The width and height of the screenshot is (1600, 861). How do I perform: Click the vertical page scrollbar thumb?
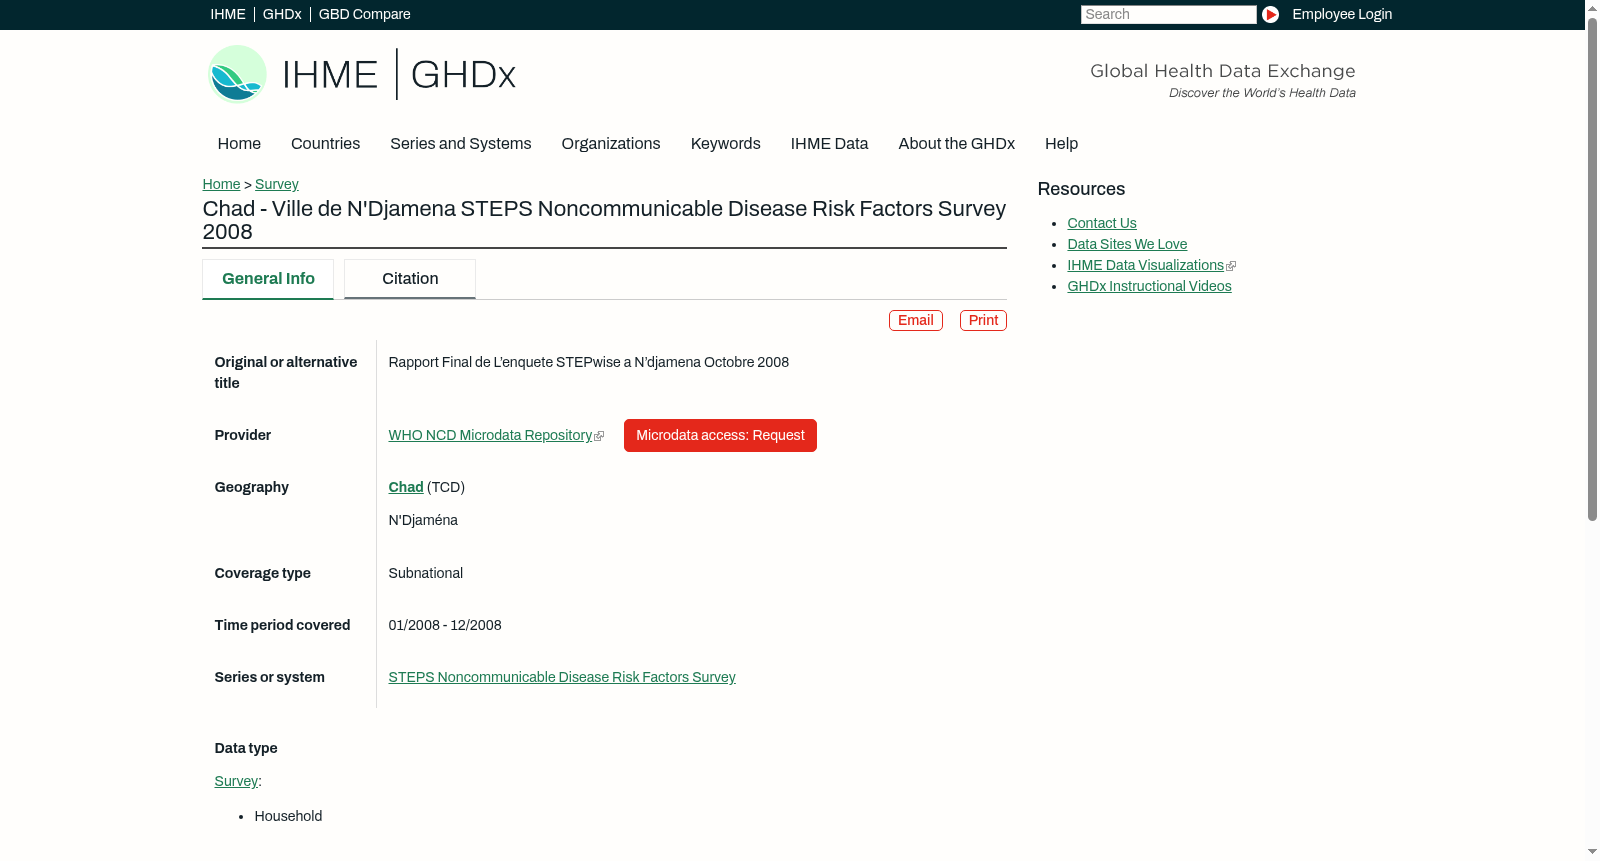pos(1592,268)
